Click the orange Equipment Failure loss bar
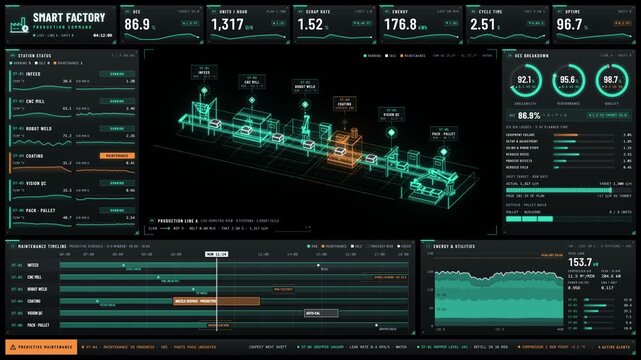 point(566,135)
